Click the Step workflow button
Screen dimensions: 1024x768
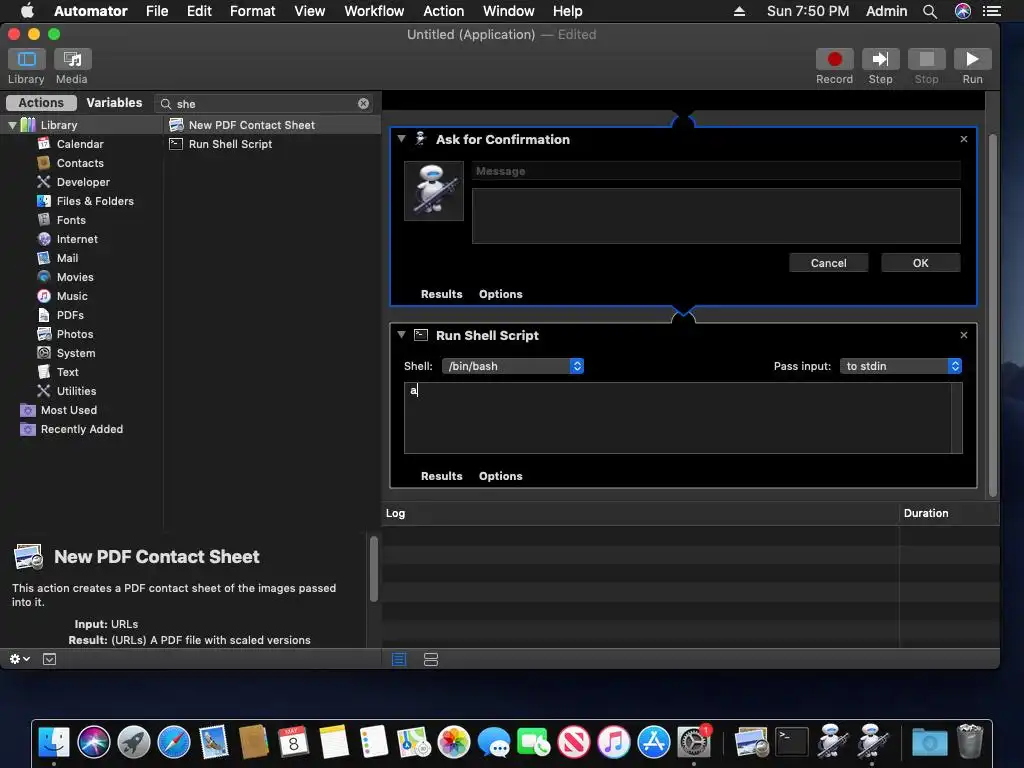coord(880,59)
